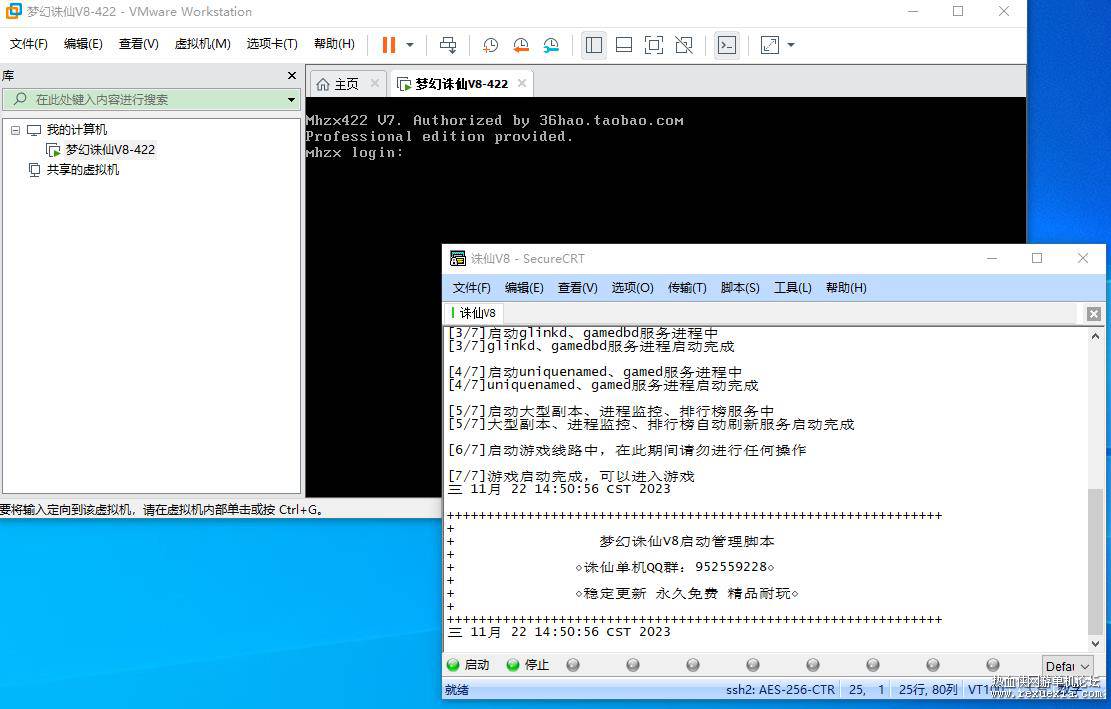The height and width of the screenshot is (709, 1111).
Task: Click the stretch guest display icon
Action: 769,45
